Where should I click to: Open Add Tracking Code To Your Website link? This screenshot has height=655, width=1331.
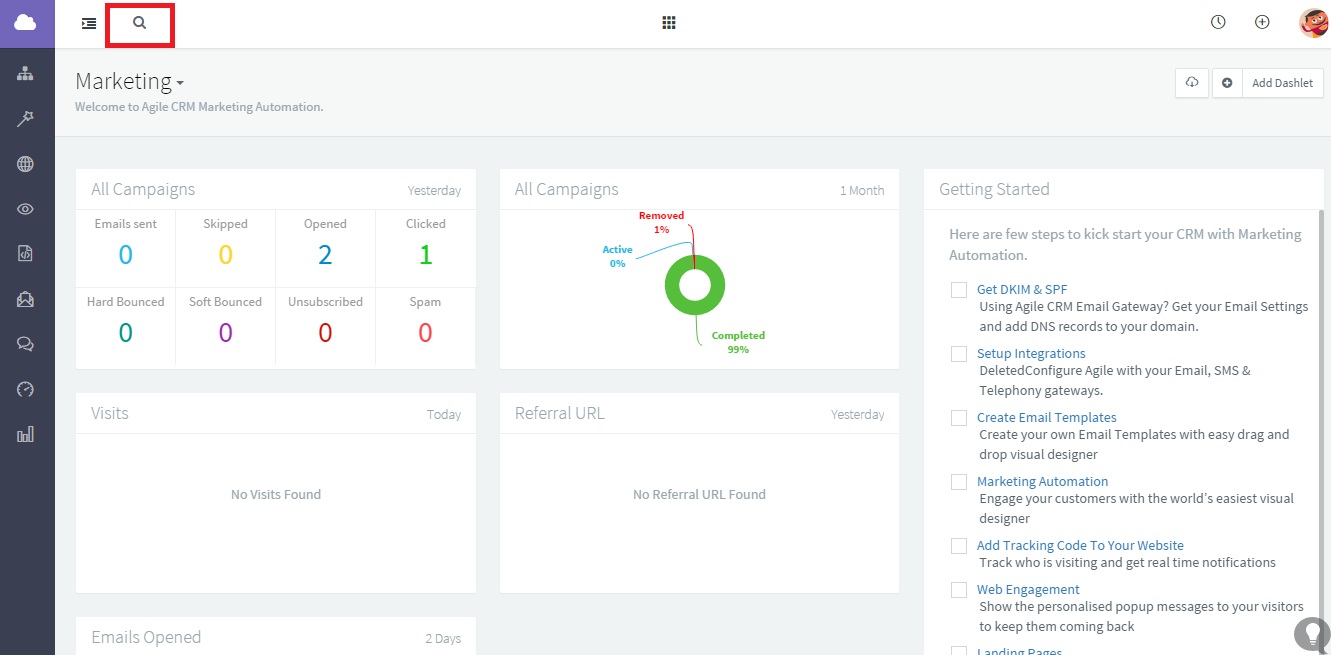click(x=1080, y=546)
